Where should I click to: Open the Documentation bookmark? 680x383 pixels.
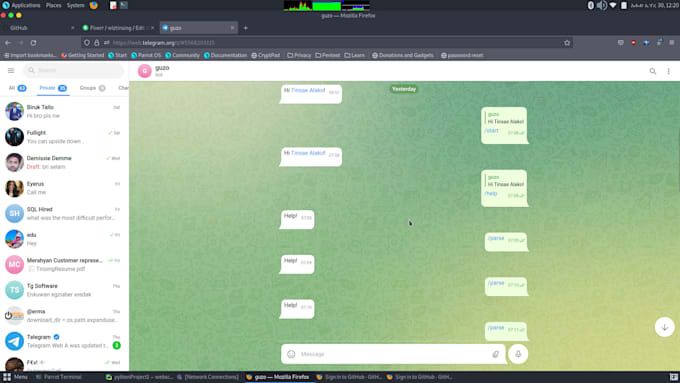coord(226,55)
